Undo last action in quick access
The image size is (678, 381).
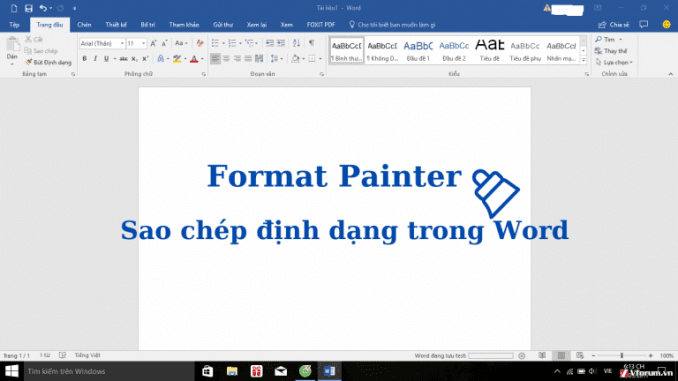click(x=43, y=8)
